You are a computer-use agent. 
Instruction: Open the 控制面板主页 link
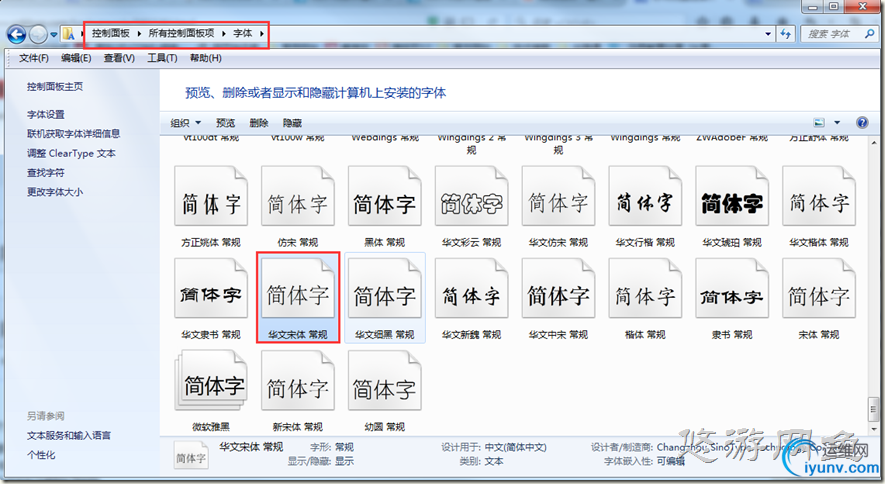tap(55, 86)
